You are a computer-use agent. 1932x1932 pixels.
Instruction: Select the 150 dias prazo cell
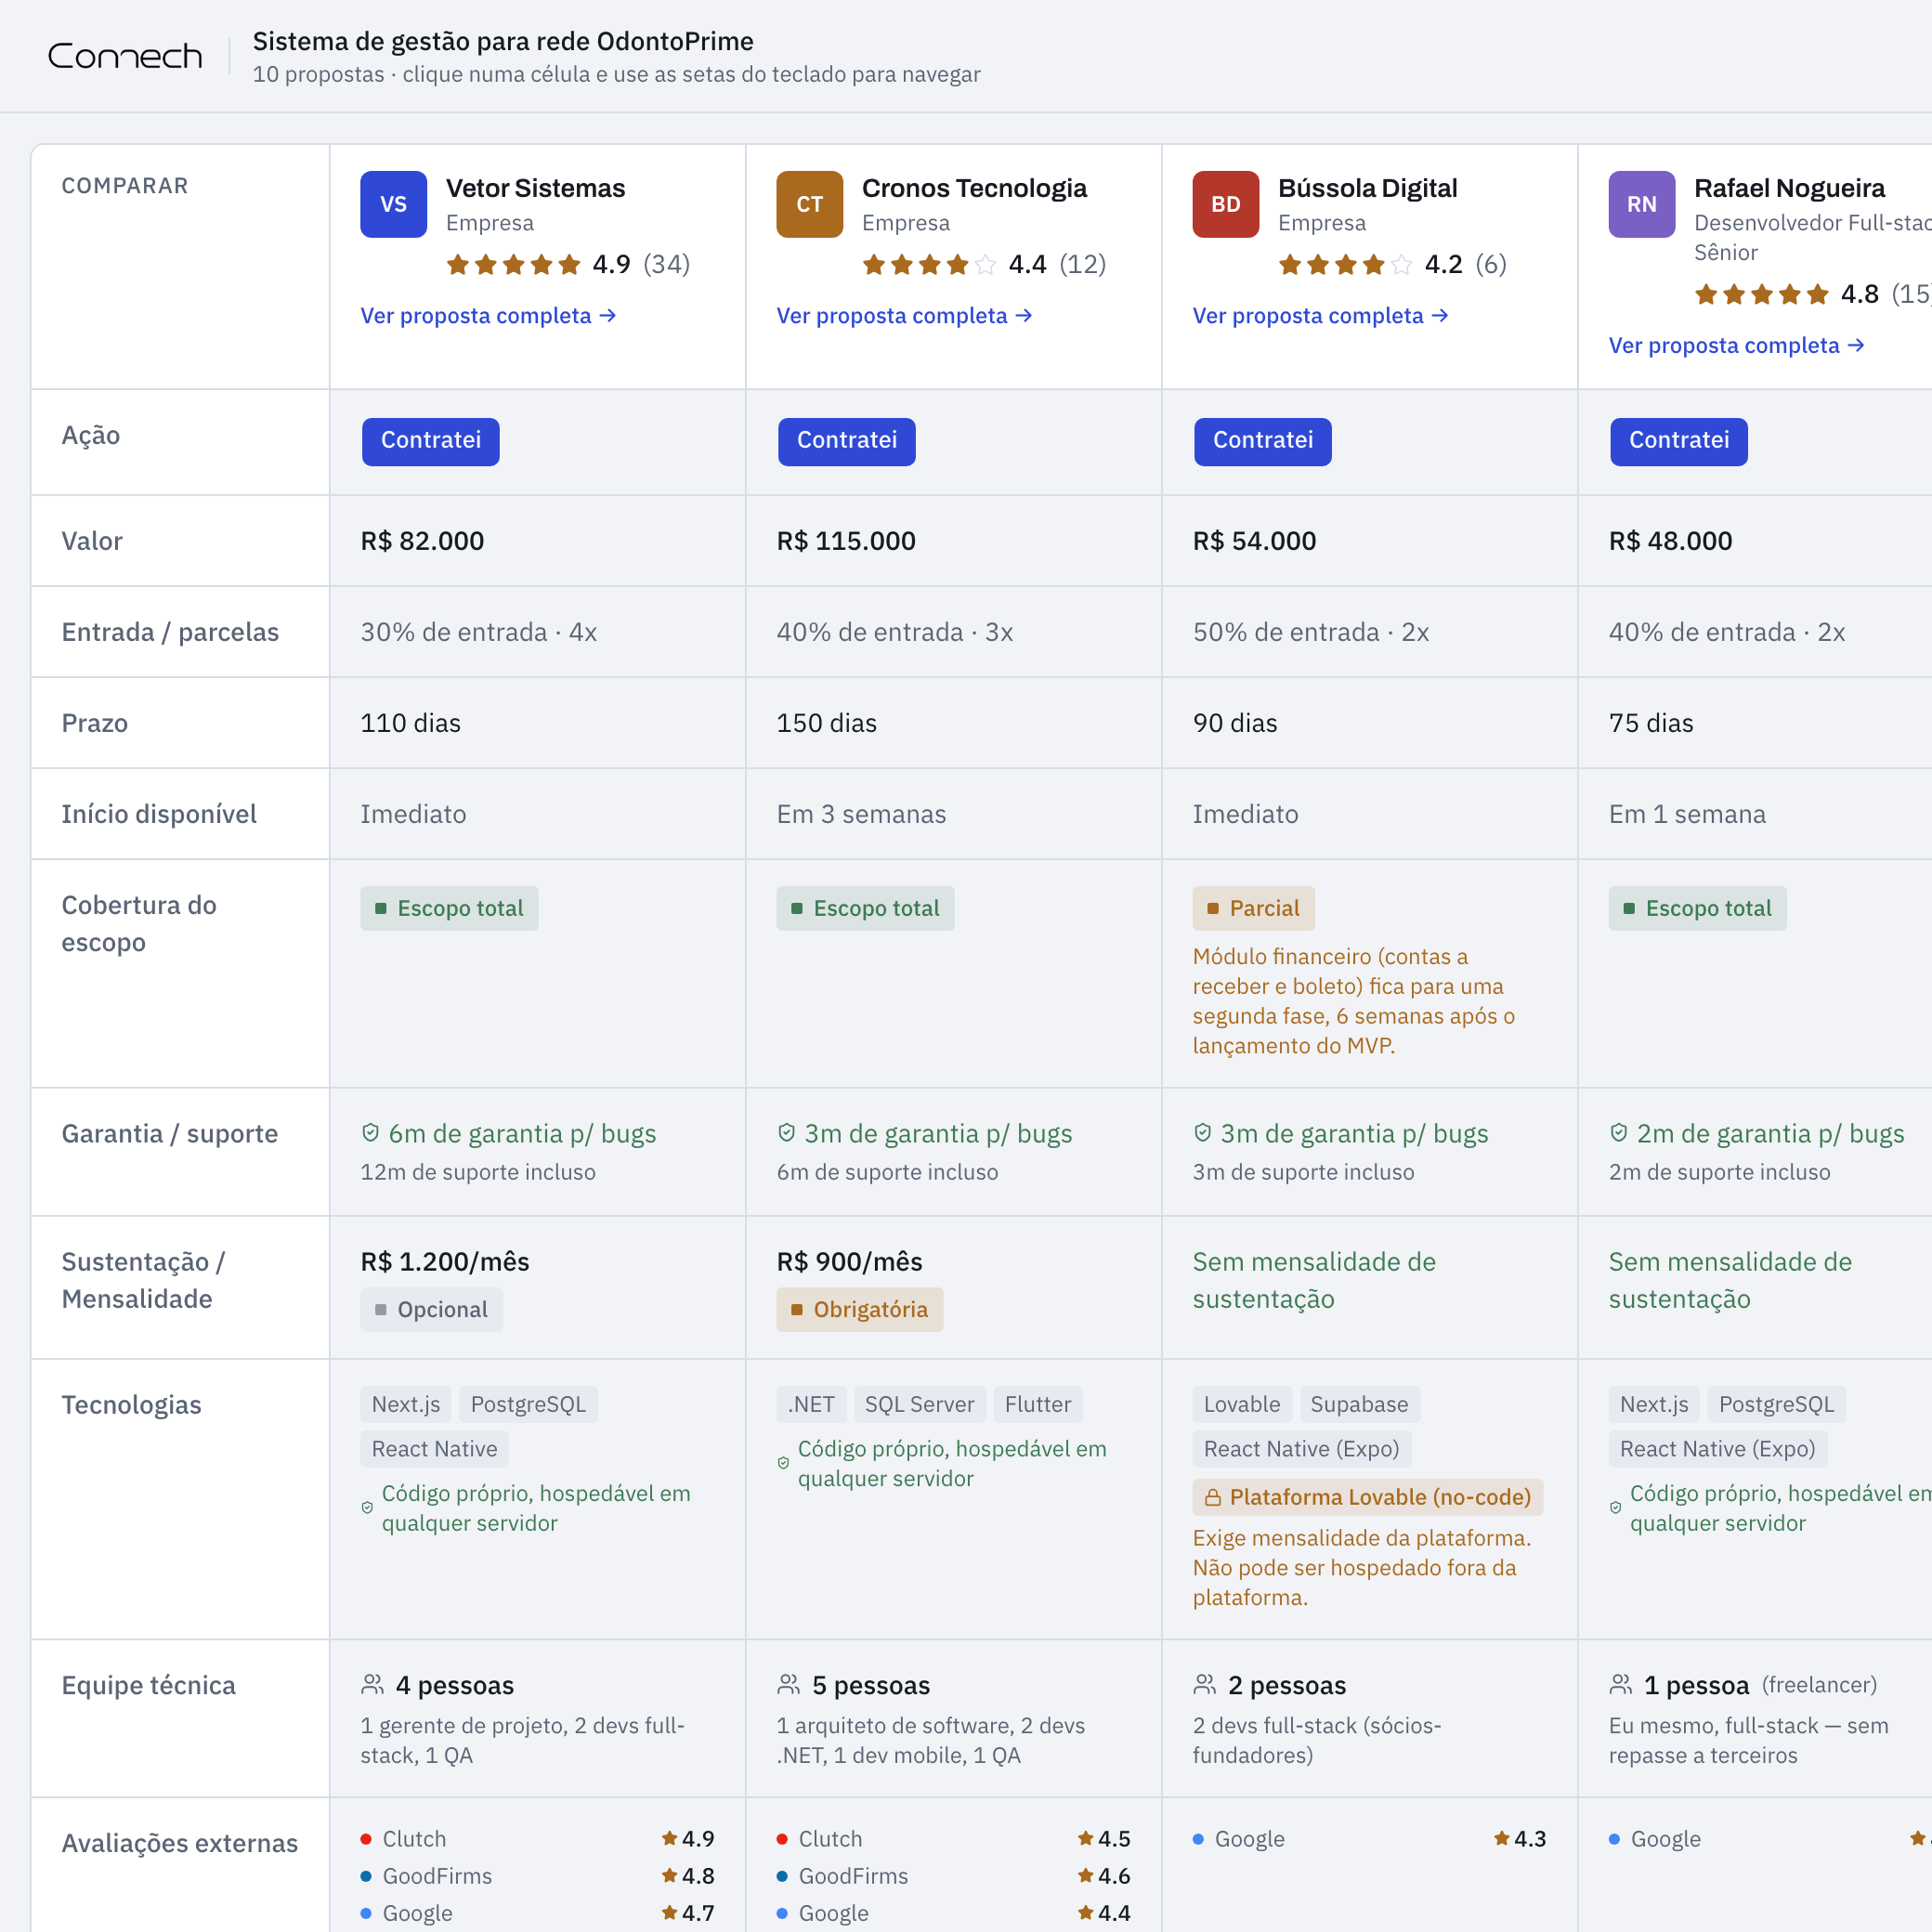coord(953,723)
